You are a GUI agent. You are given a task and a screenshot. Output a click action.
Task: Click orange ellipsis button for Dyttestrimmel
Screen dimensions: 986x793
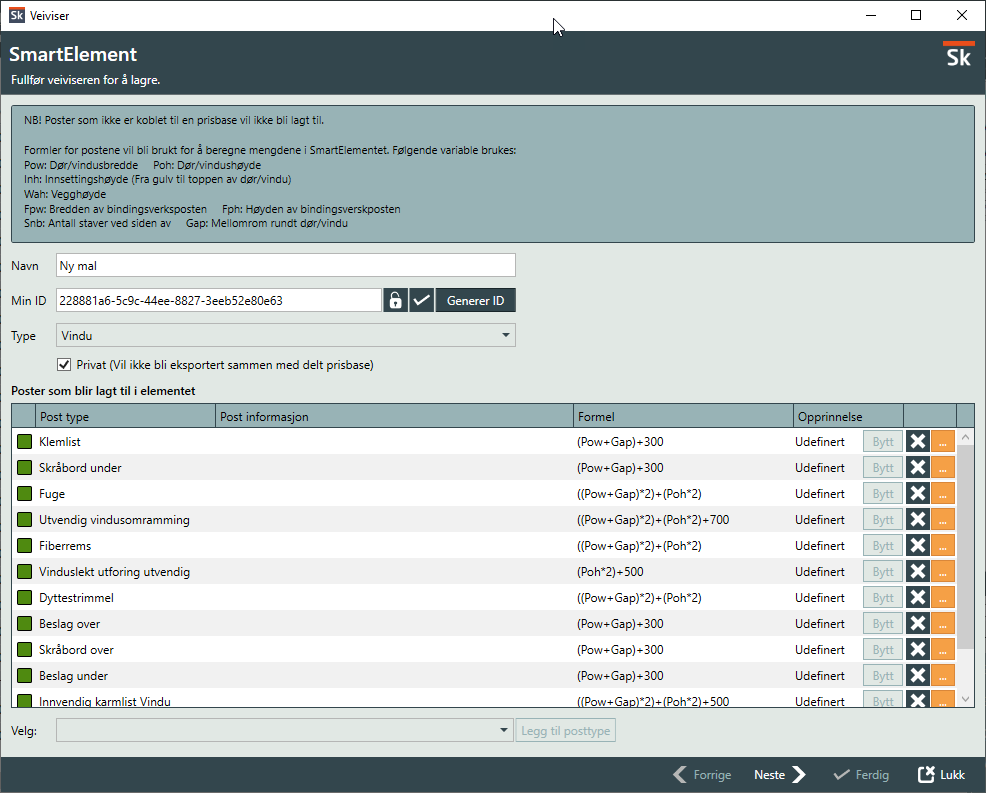(942, 598)
